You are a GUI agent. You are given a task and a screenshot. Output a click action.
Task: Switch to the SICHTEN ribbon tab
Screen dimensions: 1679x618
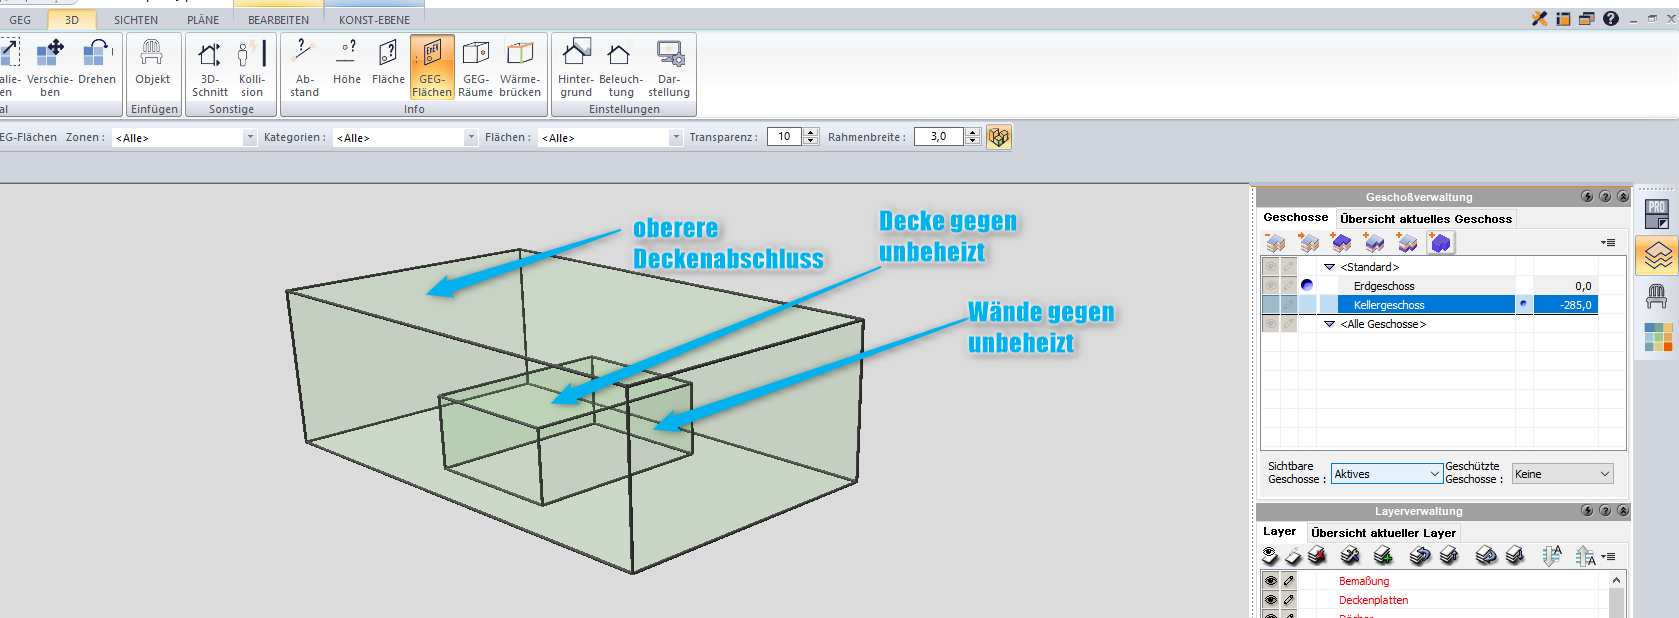[x=135, y=20]
